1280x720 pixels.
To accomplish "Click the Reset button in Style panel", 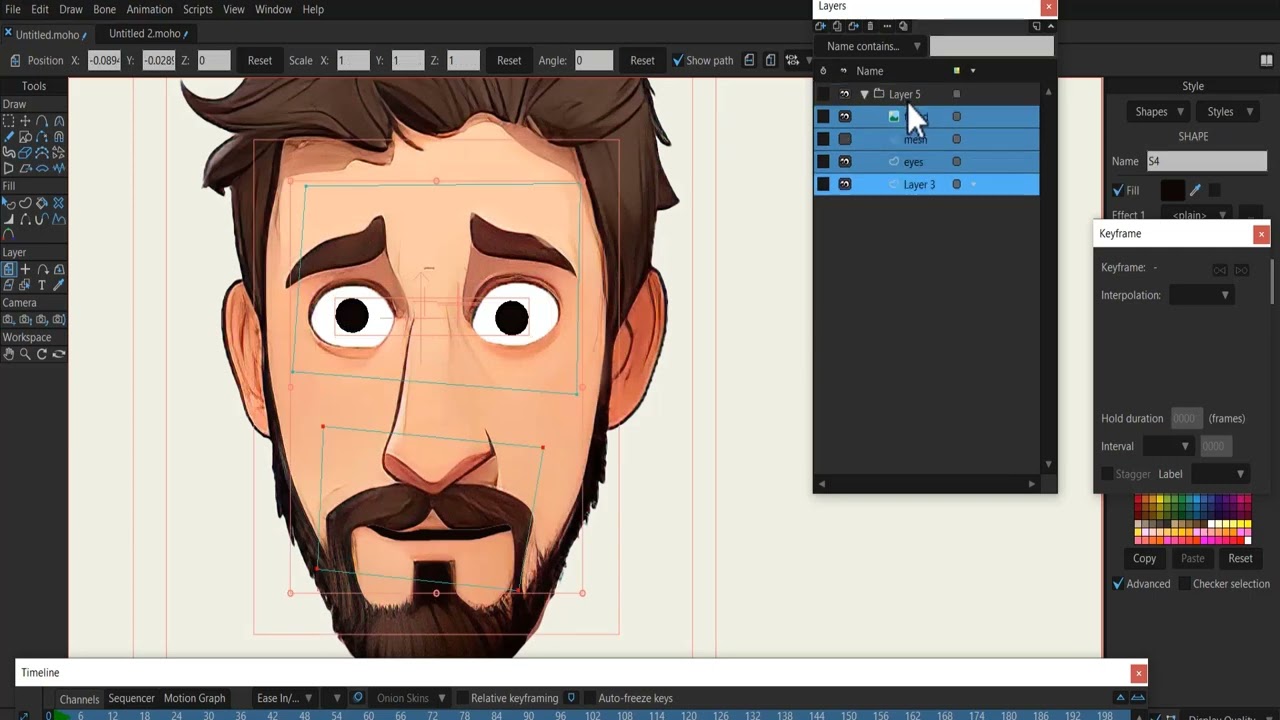I will (1241, 558).
